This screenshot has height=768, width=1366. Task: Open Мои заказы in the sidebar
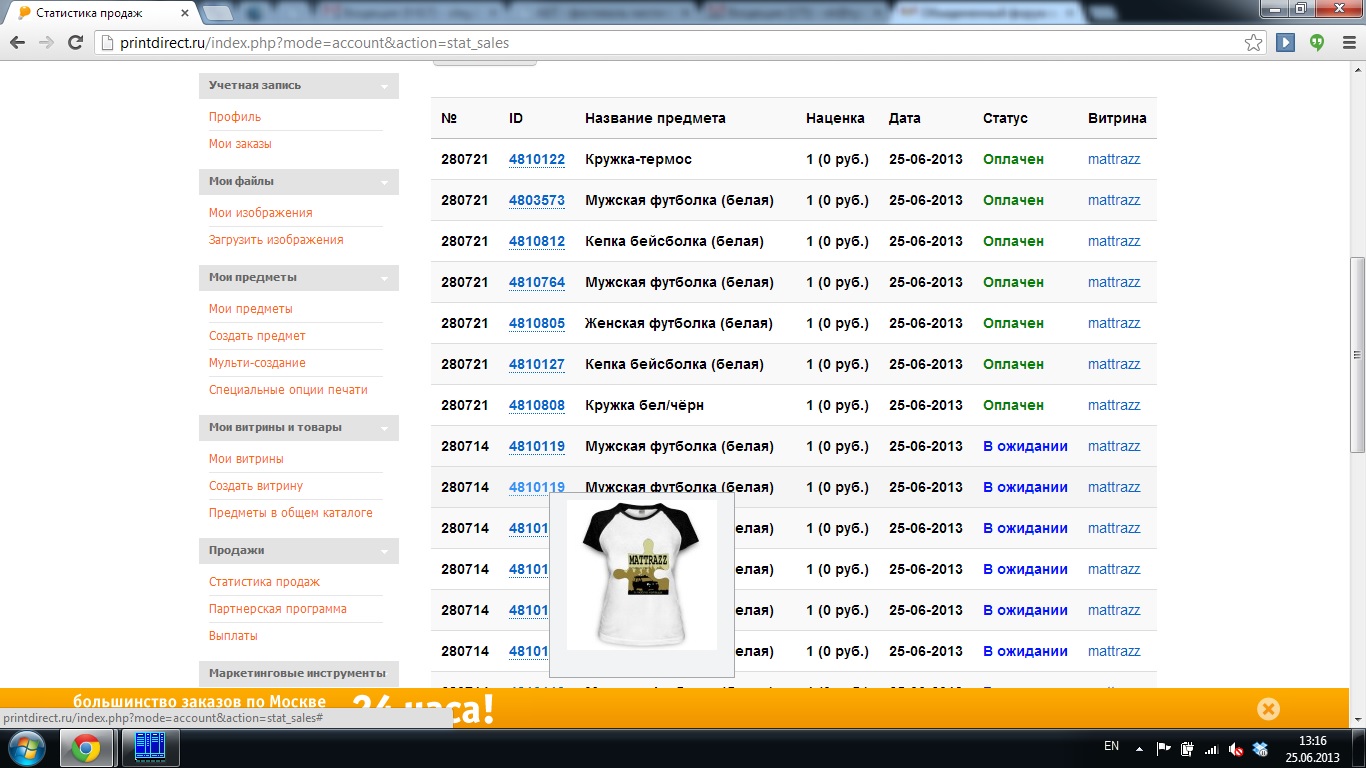pyautogui.click(x=240, y=144)
